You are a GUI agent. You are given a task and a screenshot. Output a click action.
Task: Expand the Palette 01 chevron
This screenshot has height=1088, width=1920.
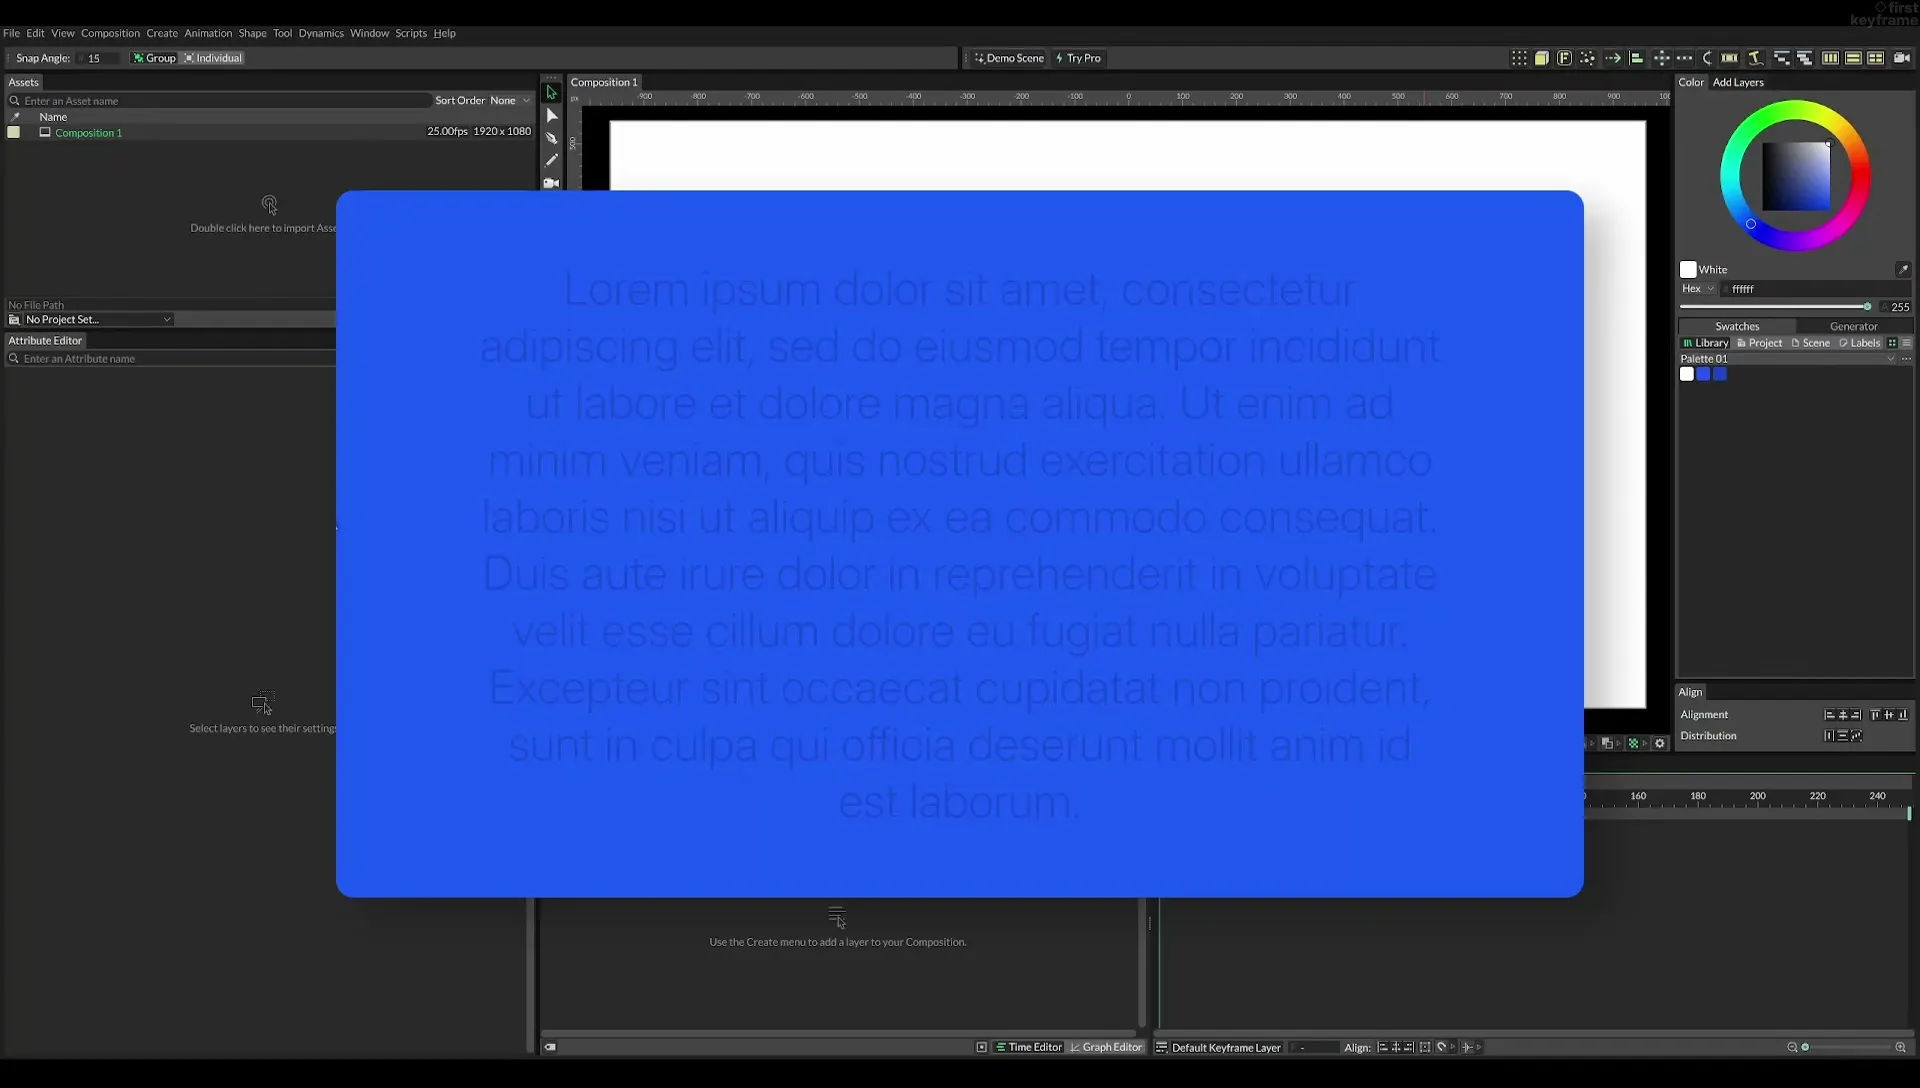(x=1890, y=359)
